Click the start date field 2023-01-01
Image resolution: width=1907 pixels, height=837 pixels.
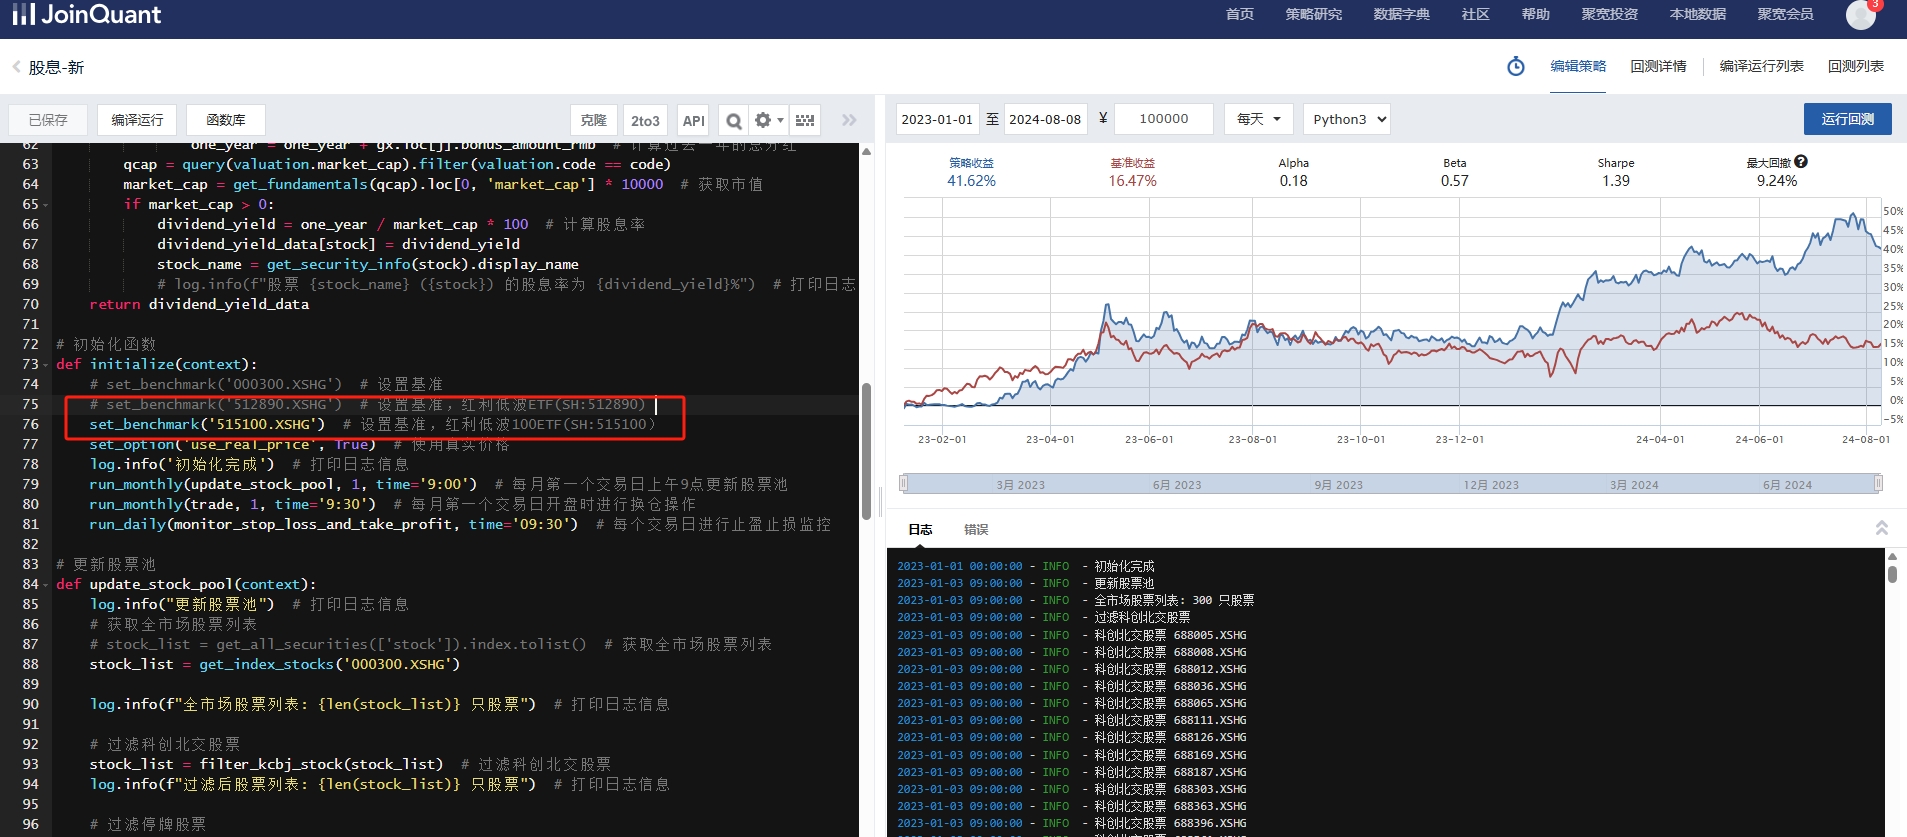(x=937, y=119)
